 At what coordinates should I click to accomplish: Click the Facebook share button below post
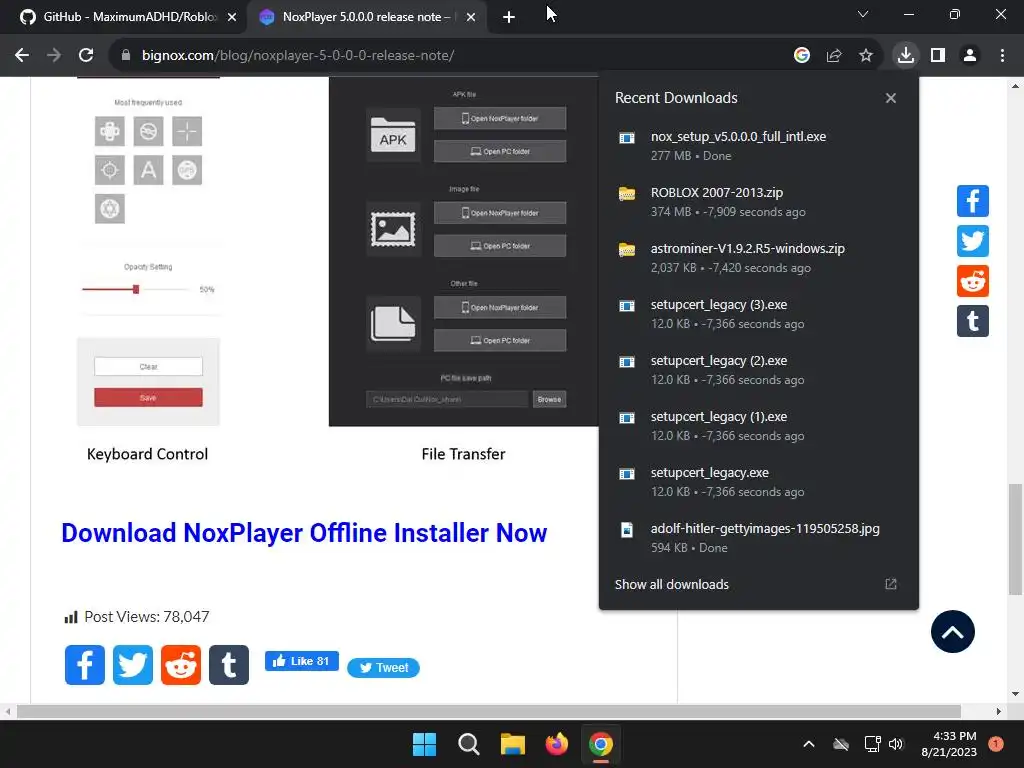point(85,665)
